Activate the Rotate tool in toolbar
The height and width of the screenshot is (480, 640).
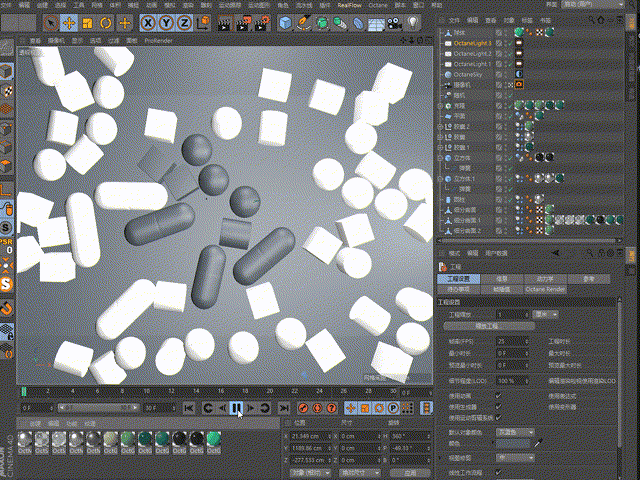pyautogui.click(x=106, y=23)
